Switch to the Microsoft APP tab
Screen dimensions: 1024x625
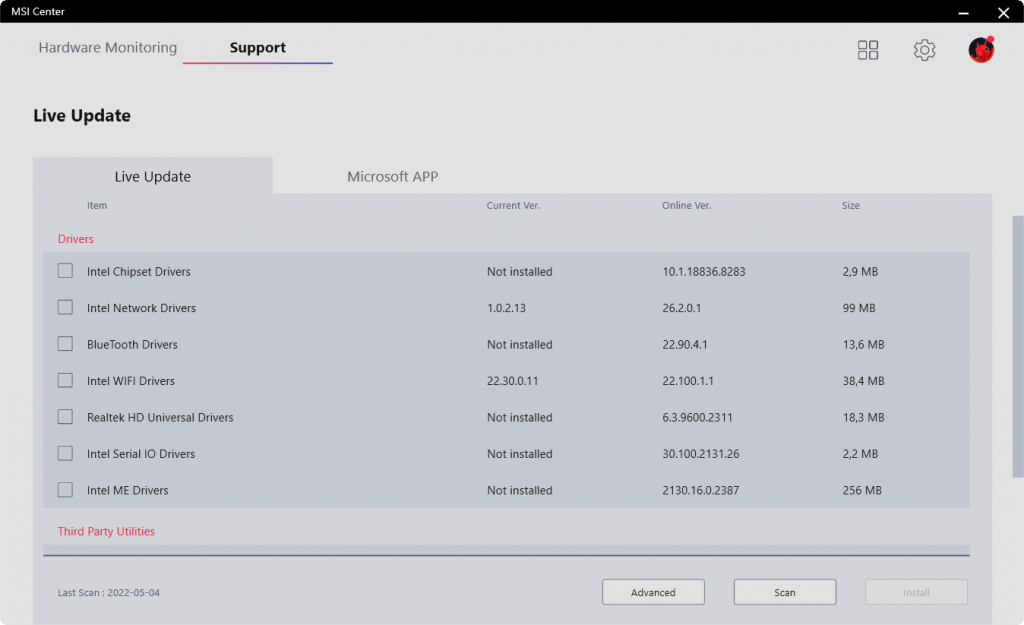point(392,176)
